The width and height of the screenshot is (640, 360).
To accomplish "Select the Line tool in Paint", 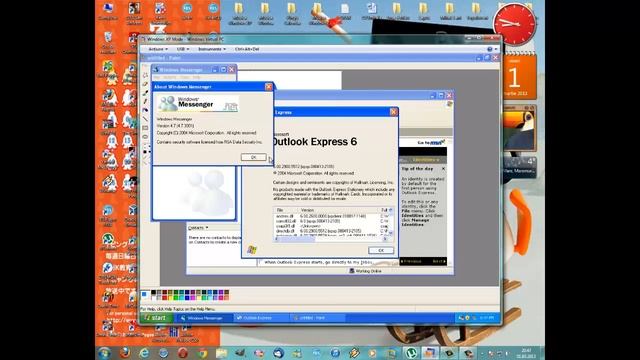I will [x=145, y=119].
